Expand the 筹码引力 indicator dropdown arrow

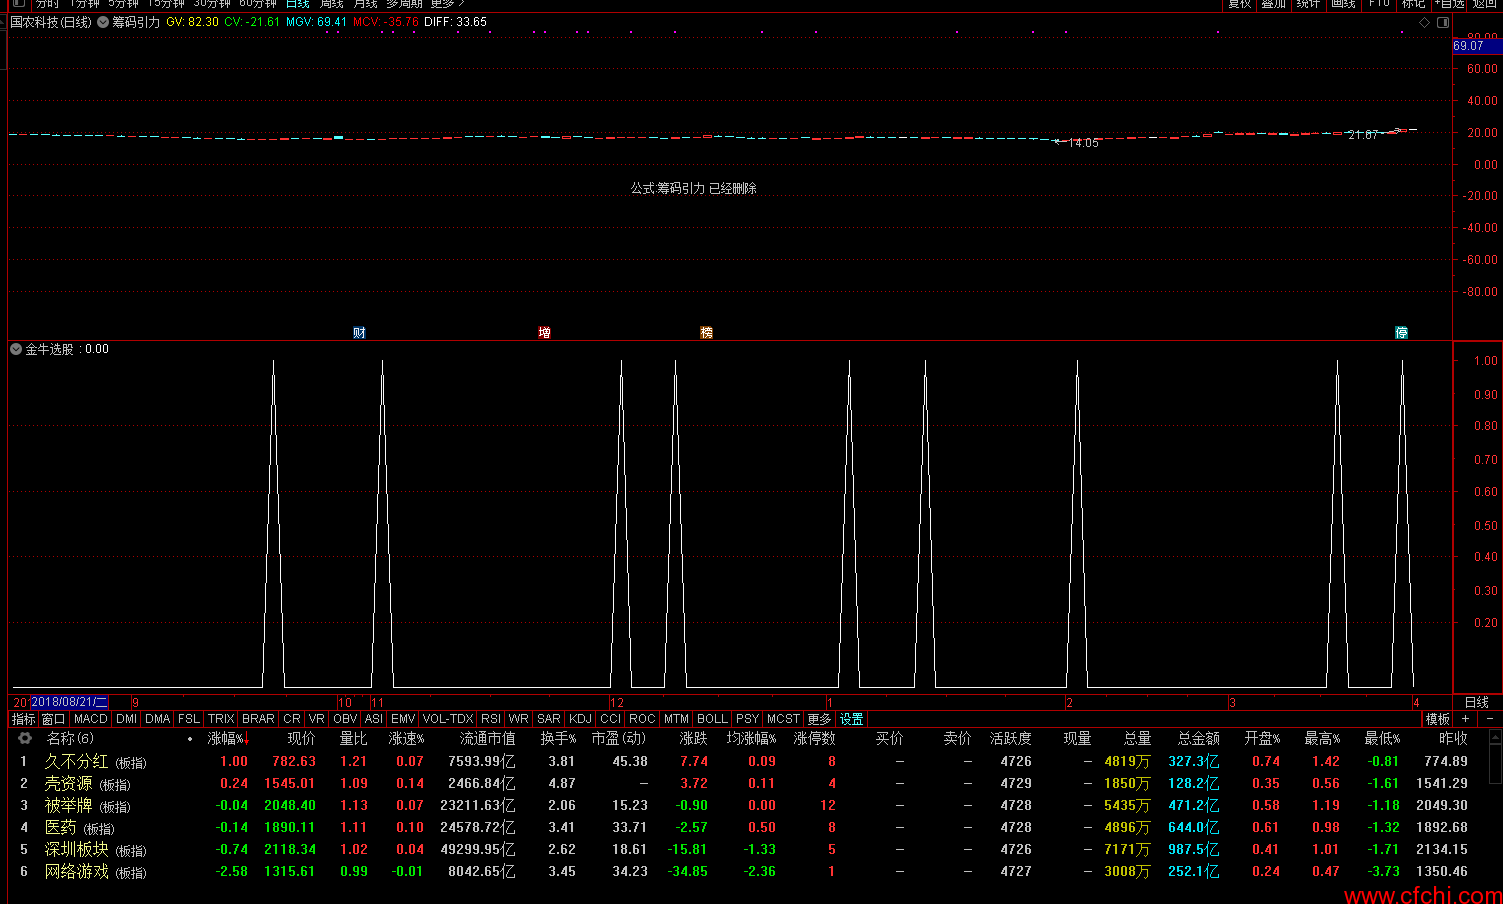(103, 22)
